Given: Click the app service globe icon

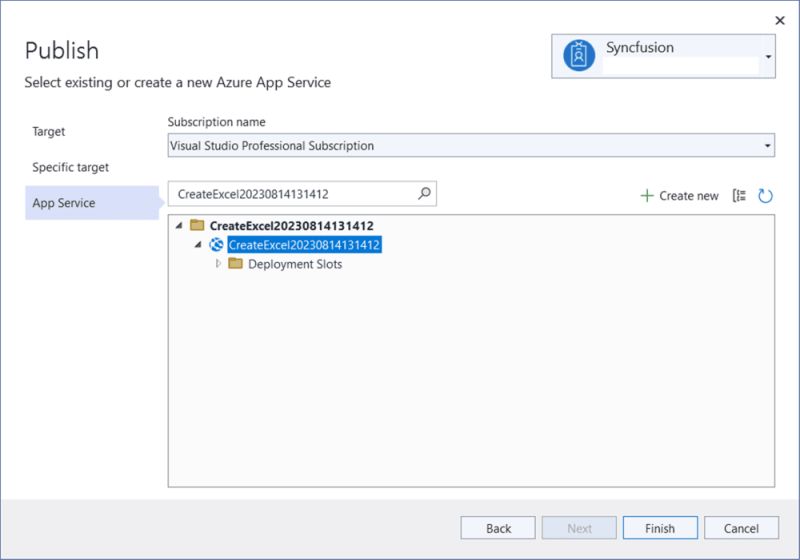Looking at the screenshot, I should [x=216, y=245].
